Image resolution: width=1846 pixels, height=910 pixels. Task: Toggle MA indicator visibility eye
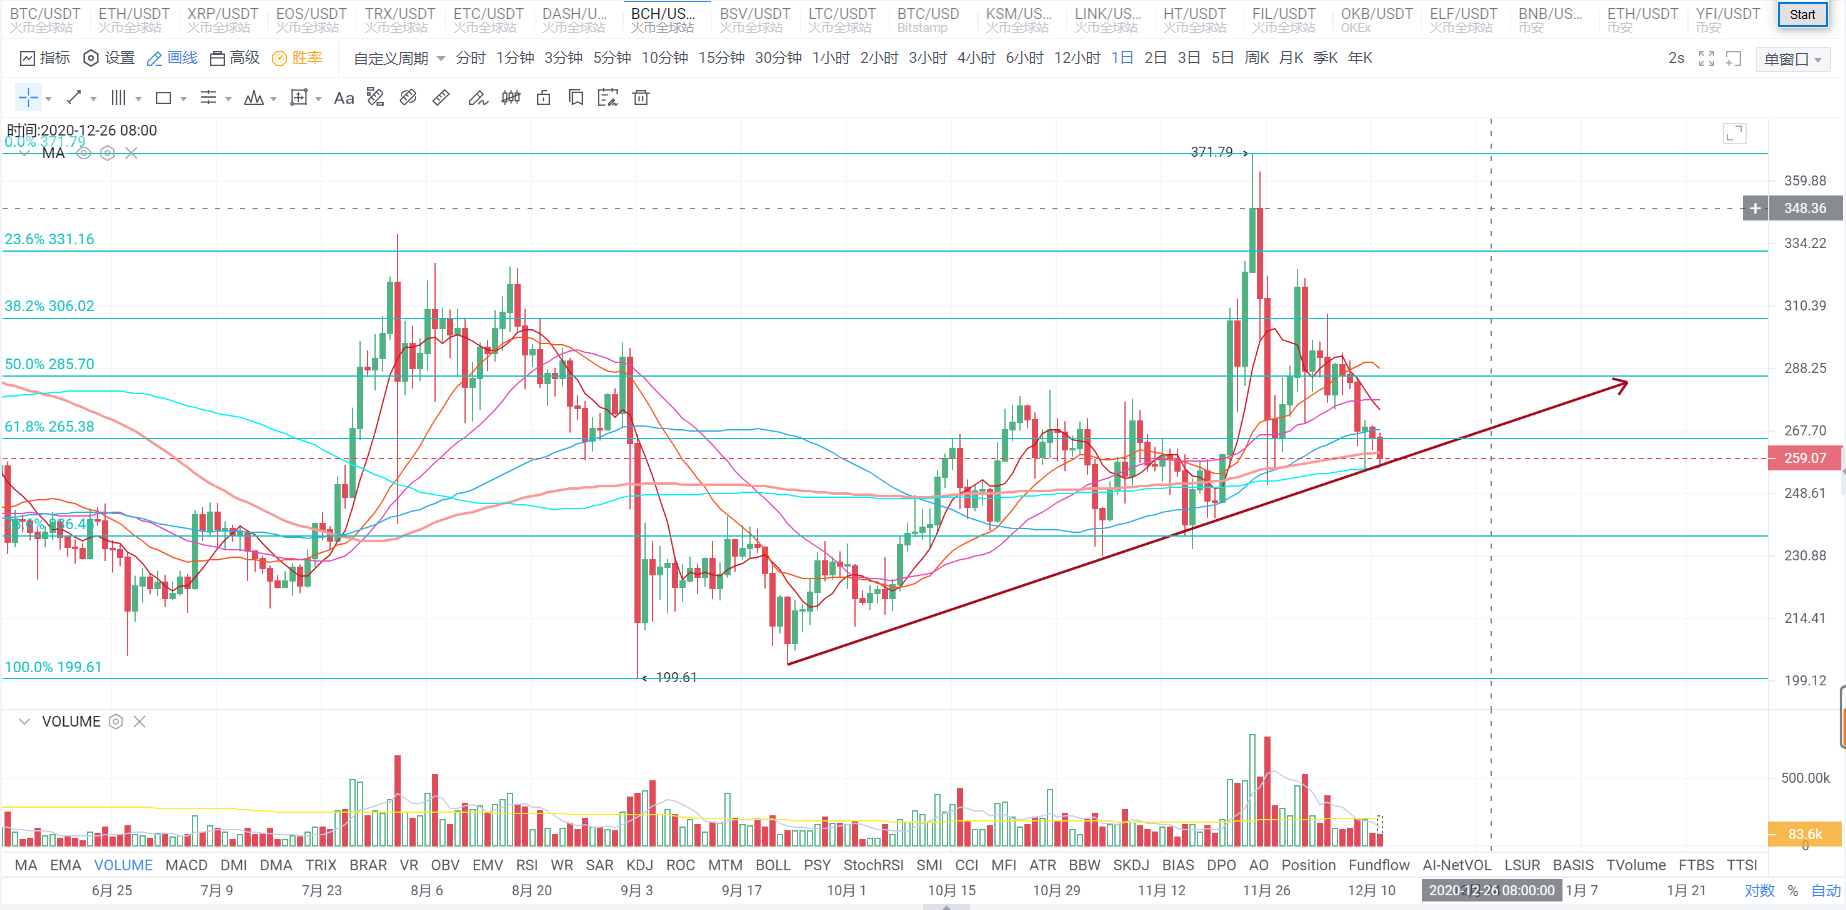click(84, 153)
